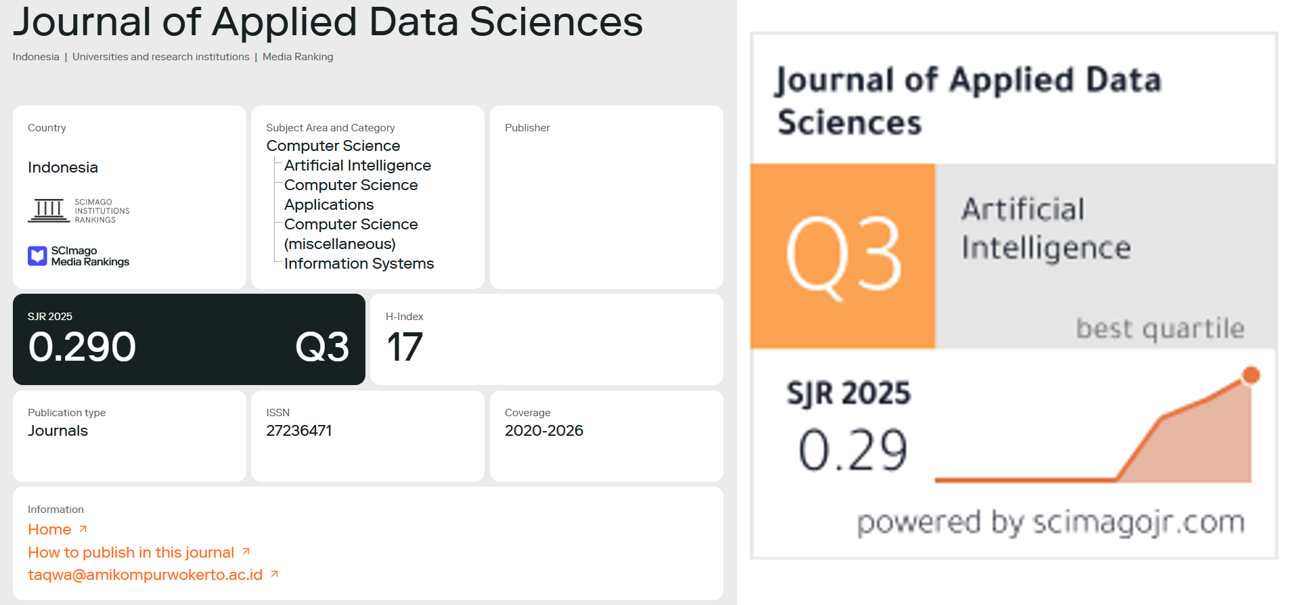
Task: Select Artificial Intelligence category in tree
Action: pos(357,166)
